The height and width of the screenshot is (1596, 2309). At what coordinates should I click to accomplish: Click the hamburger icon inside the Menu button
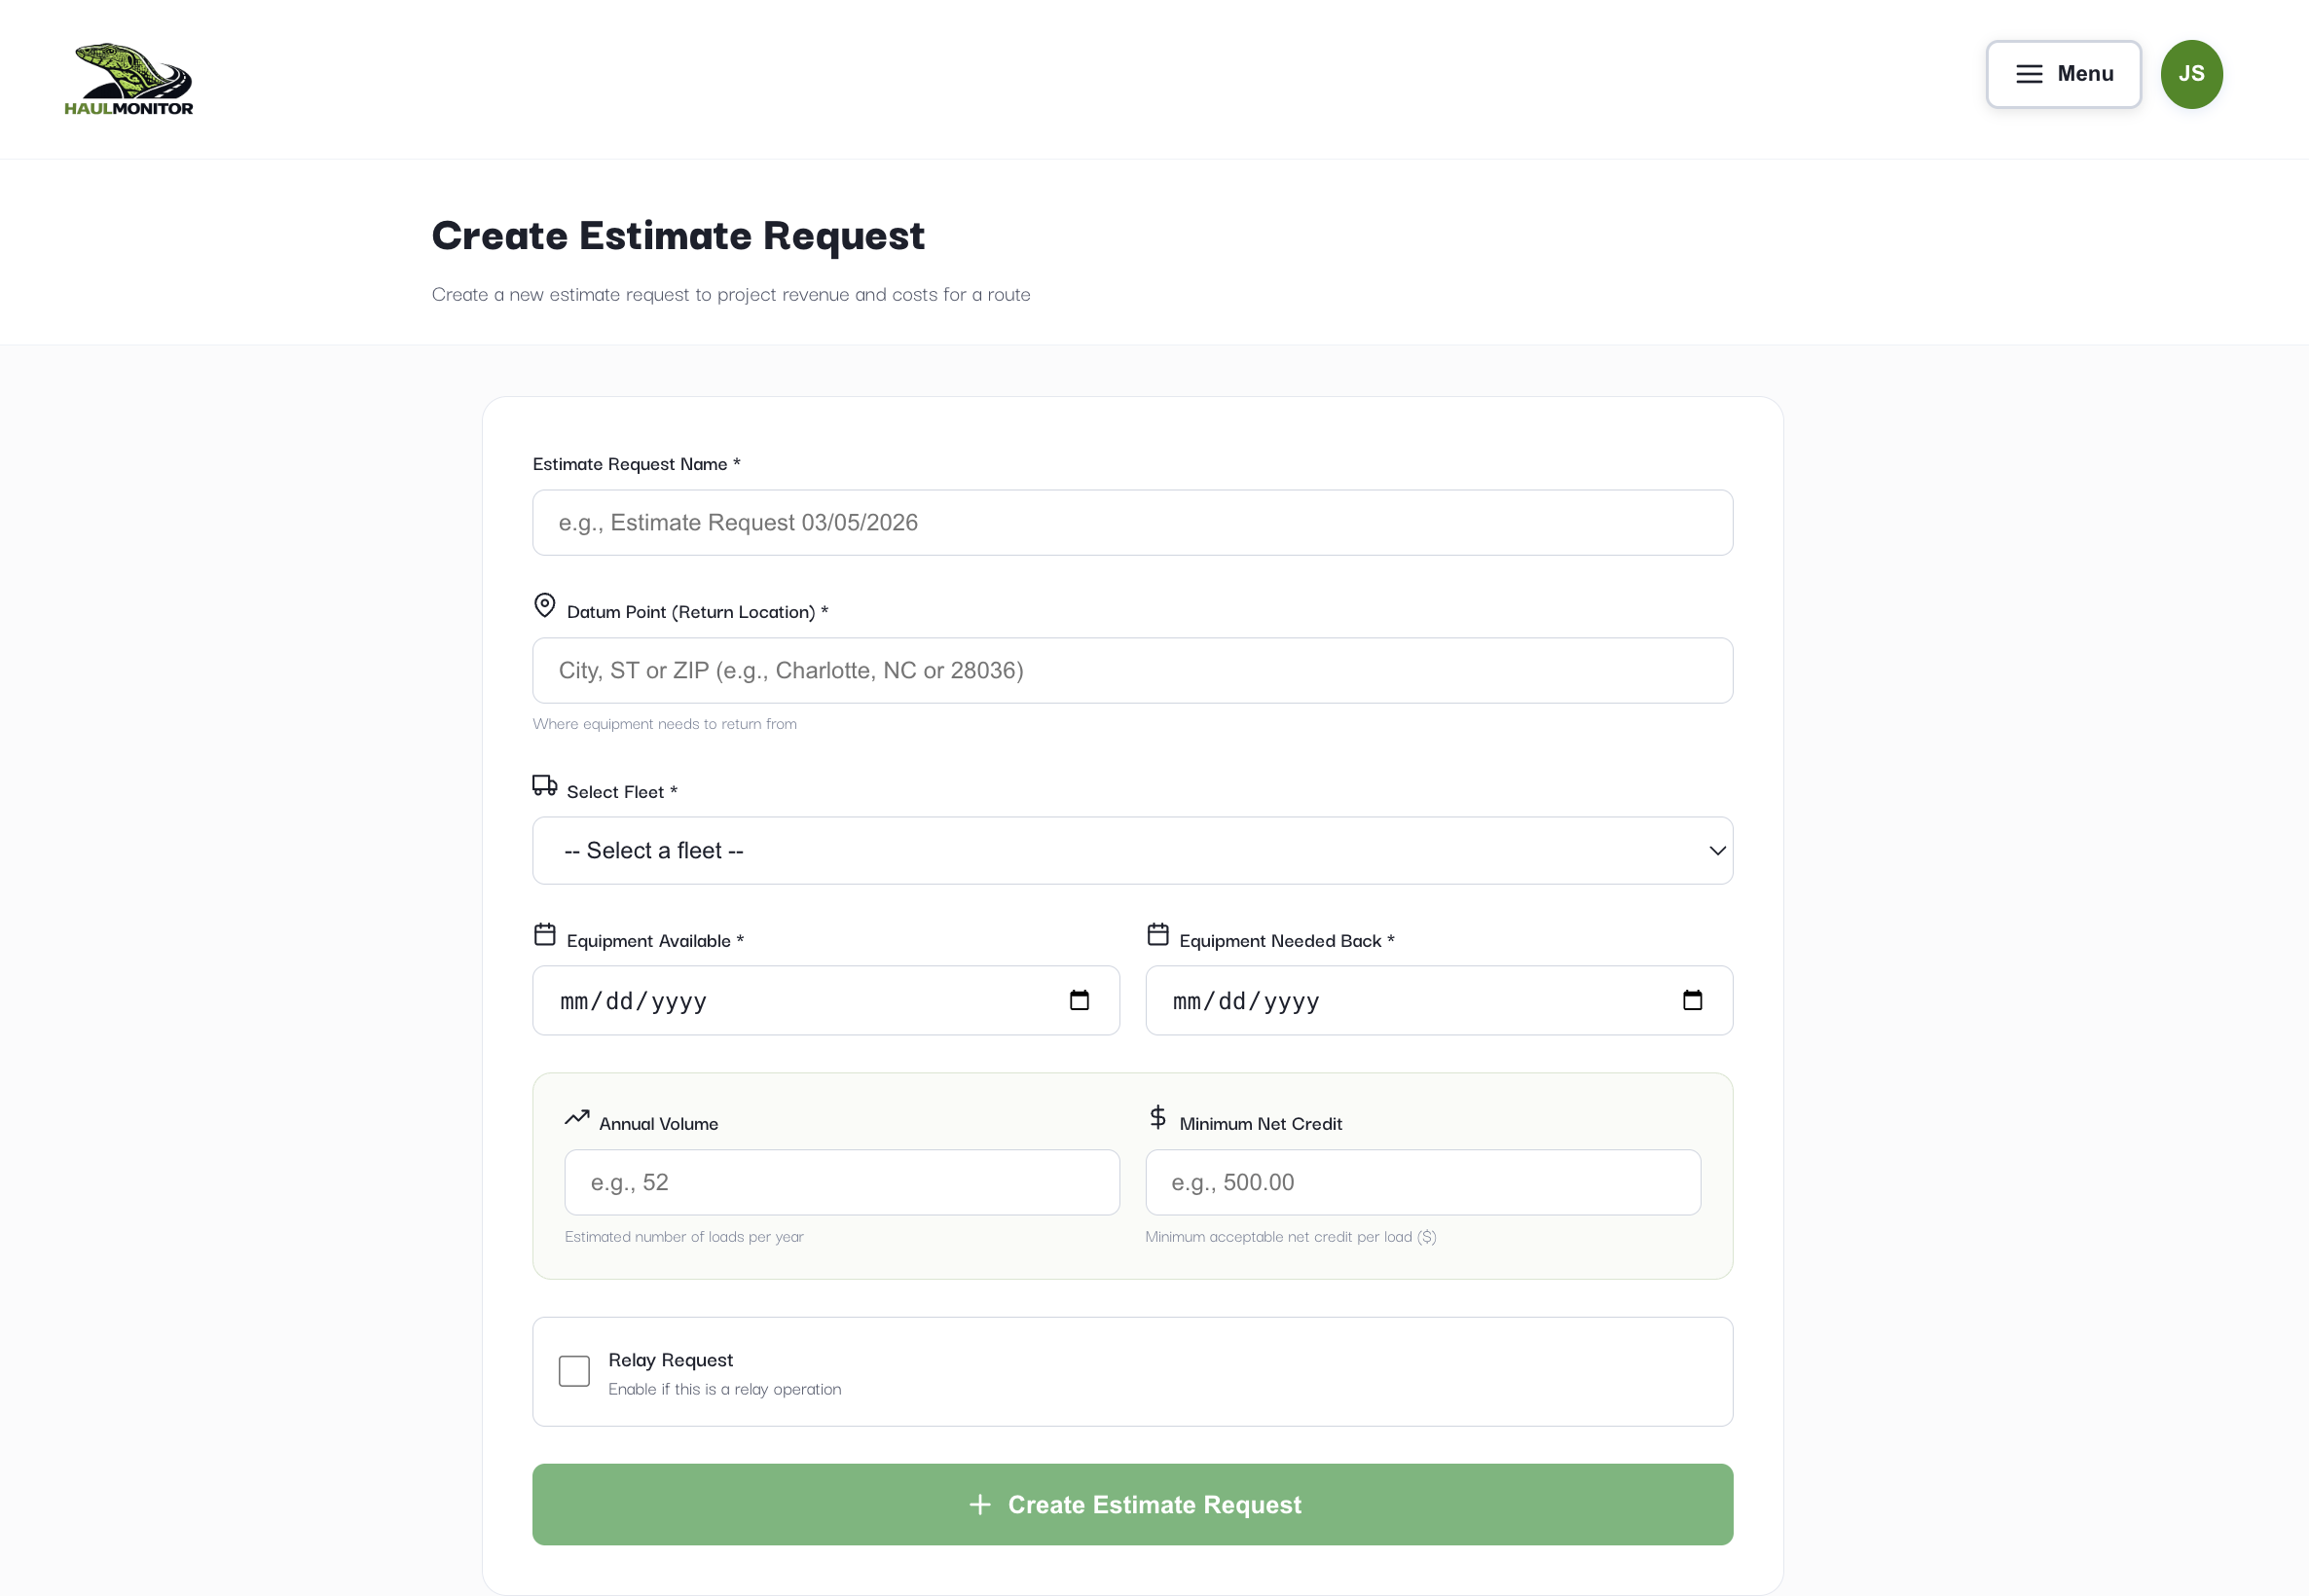coord(2027,74)
